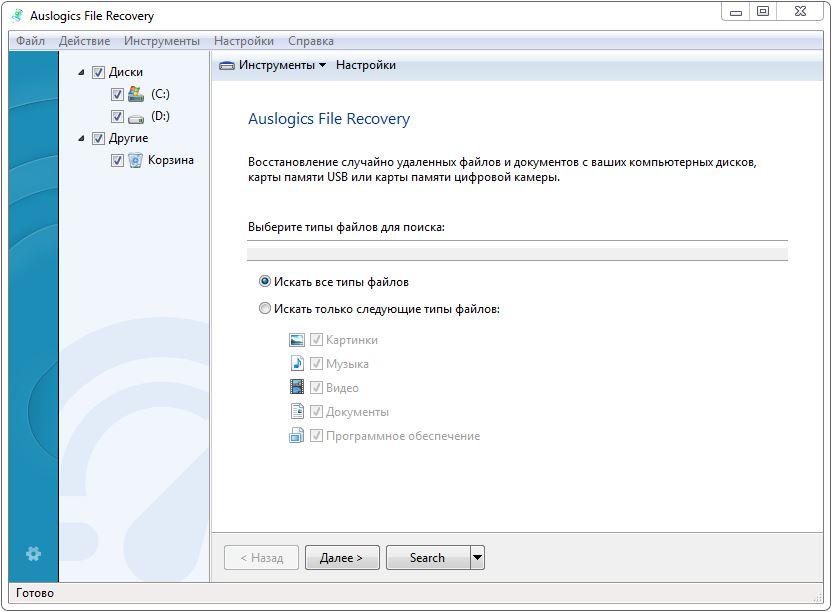This screenshot has width=832, height=612.
Task: Open the Действие menu
Action: coord(84,41)
